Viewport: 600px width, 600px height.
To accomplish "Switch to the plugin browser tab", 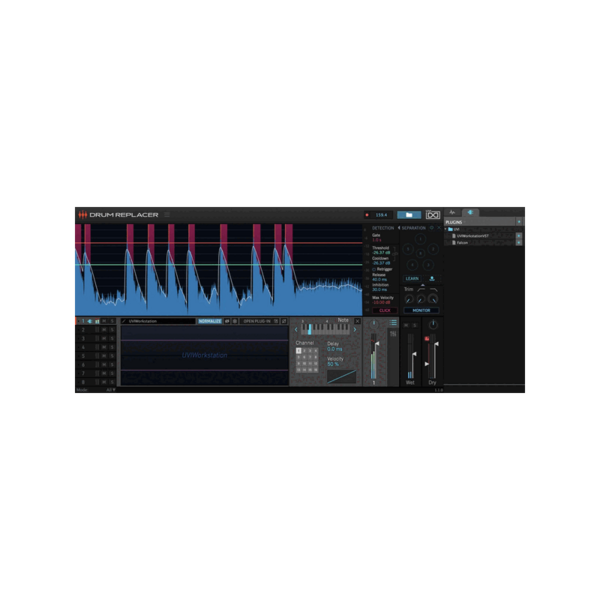I will click(470, 212).
